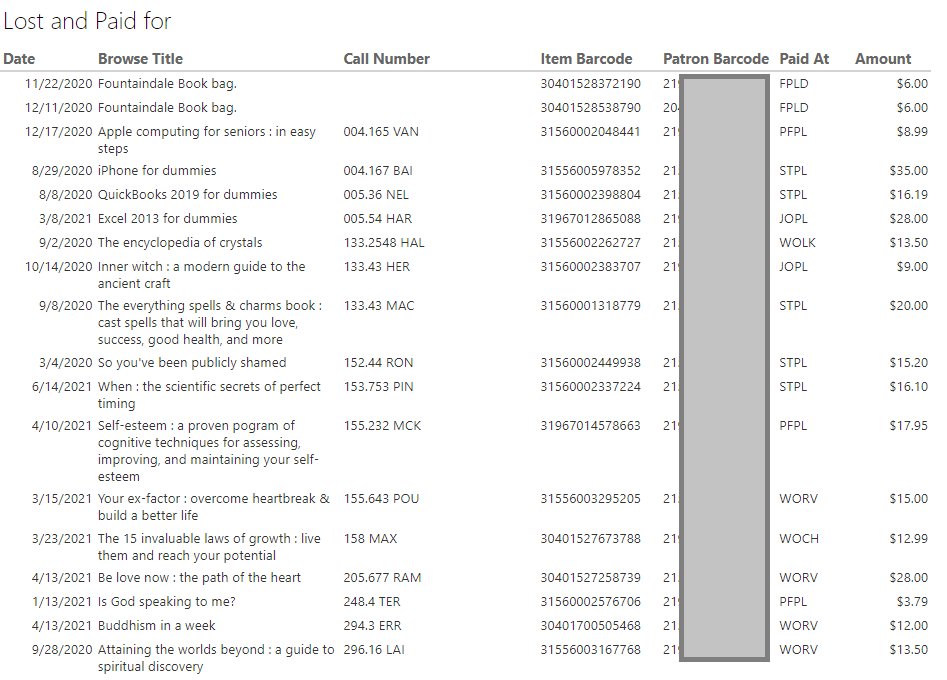947x680 pixels.
Task: Select the $35.00 amount cell
Action: 908,171
